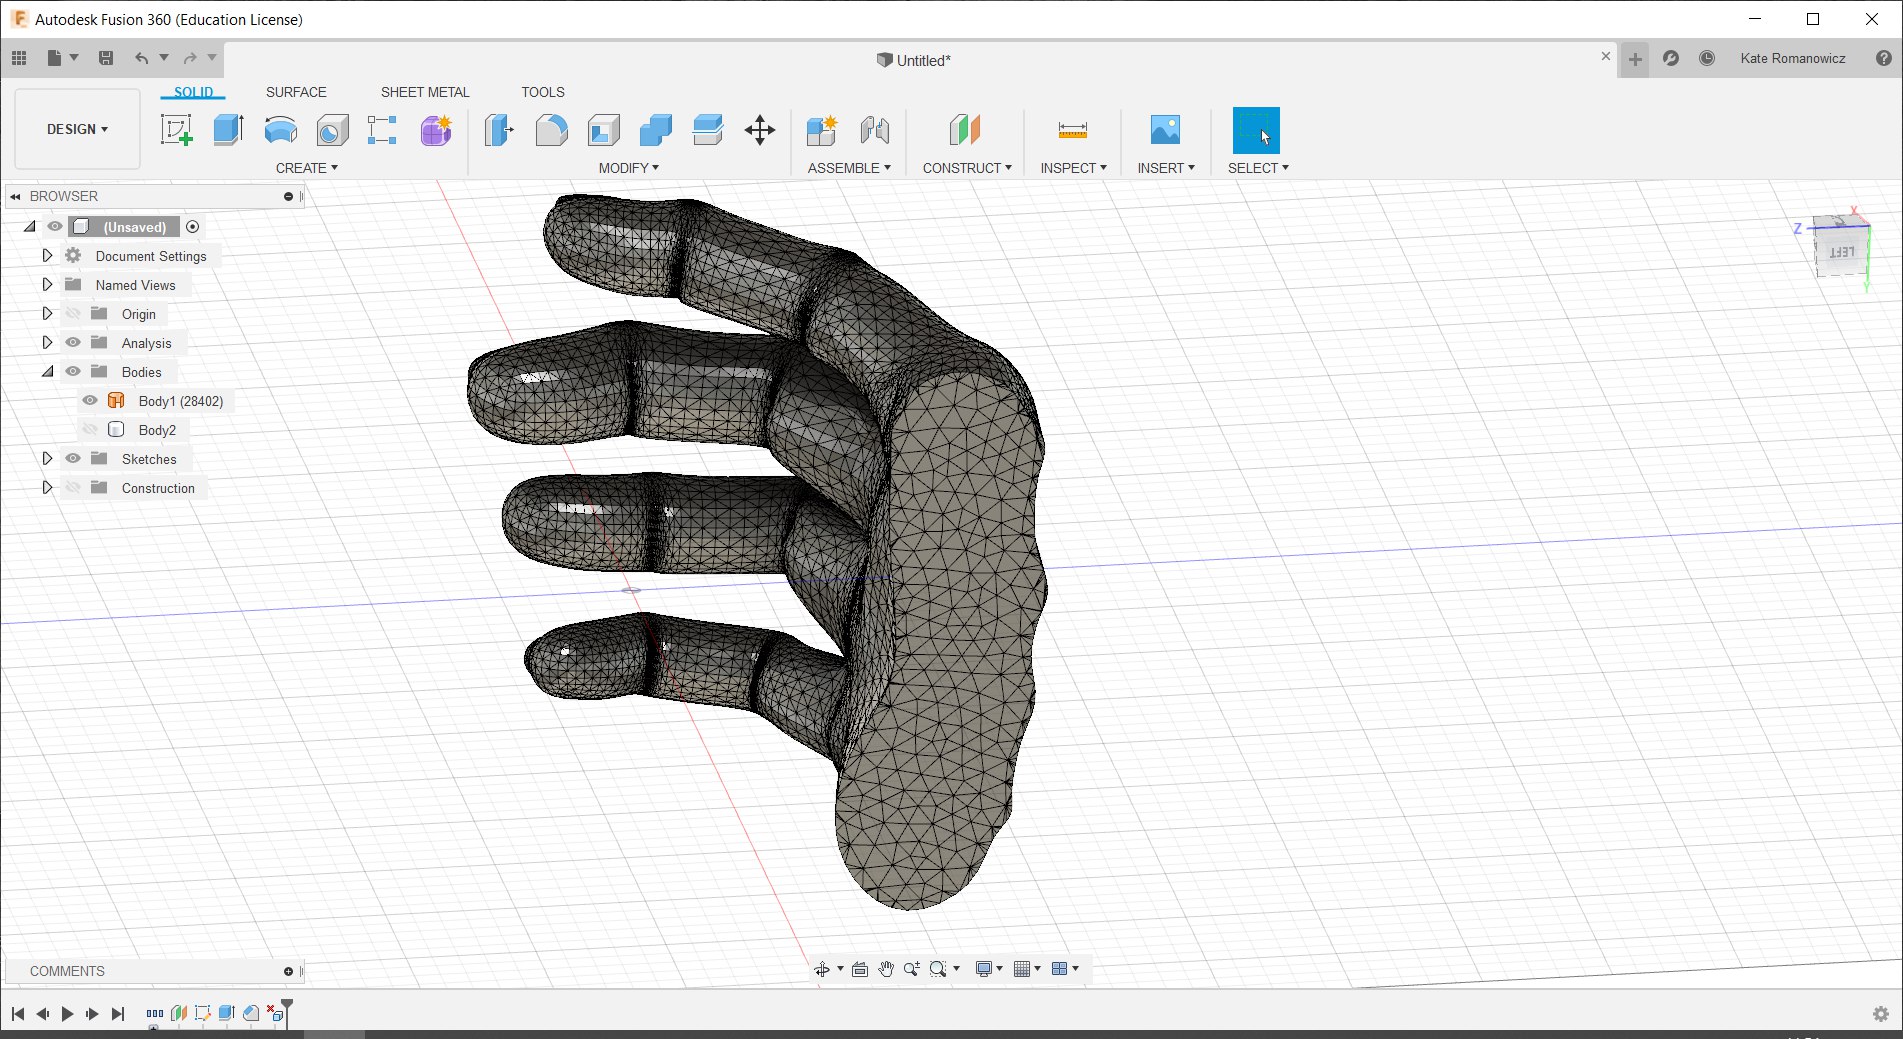This screenshot has width=1903, height=1039.
Task: Switch to the SHEET METAL tab
Action: point(425,92)
